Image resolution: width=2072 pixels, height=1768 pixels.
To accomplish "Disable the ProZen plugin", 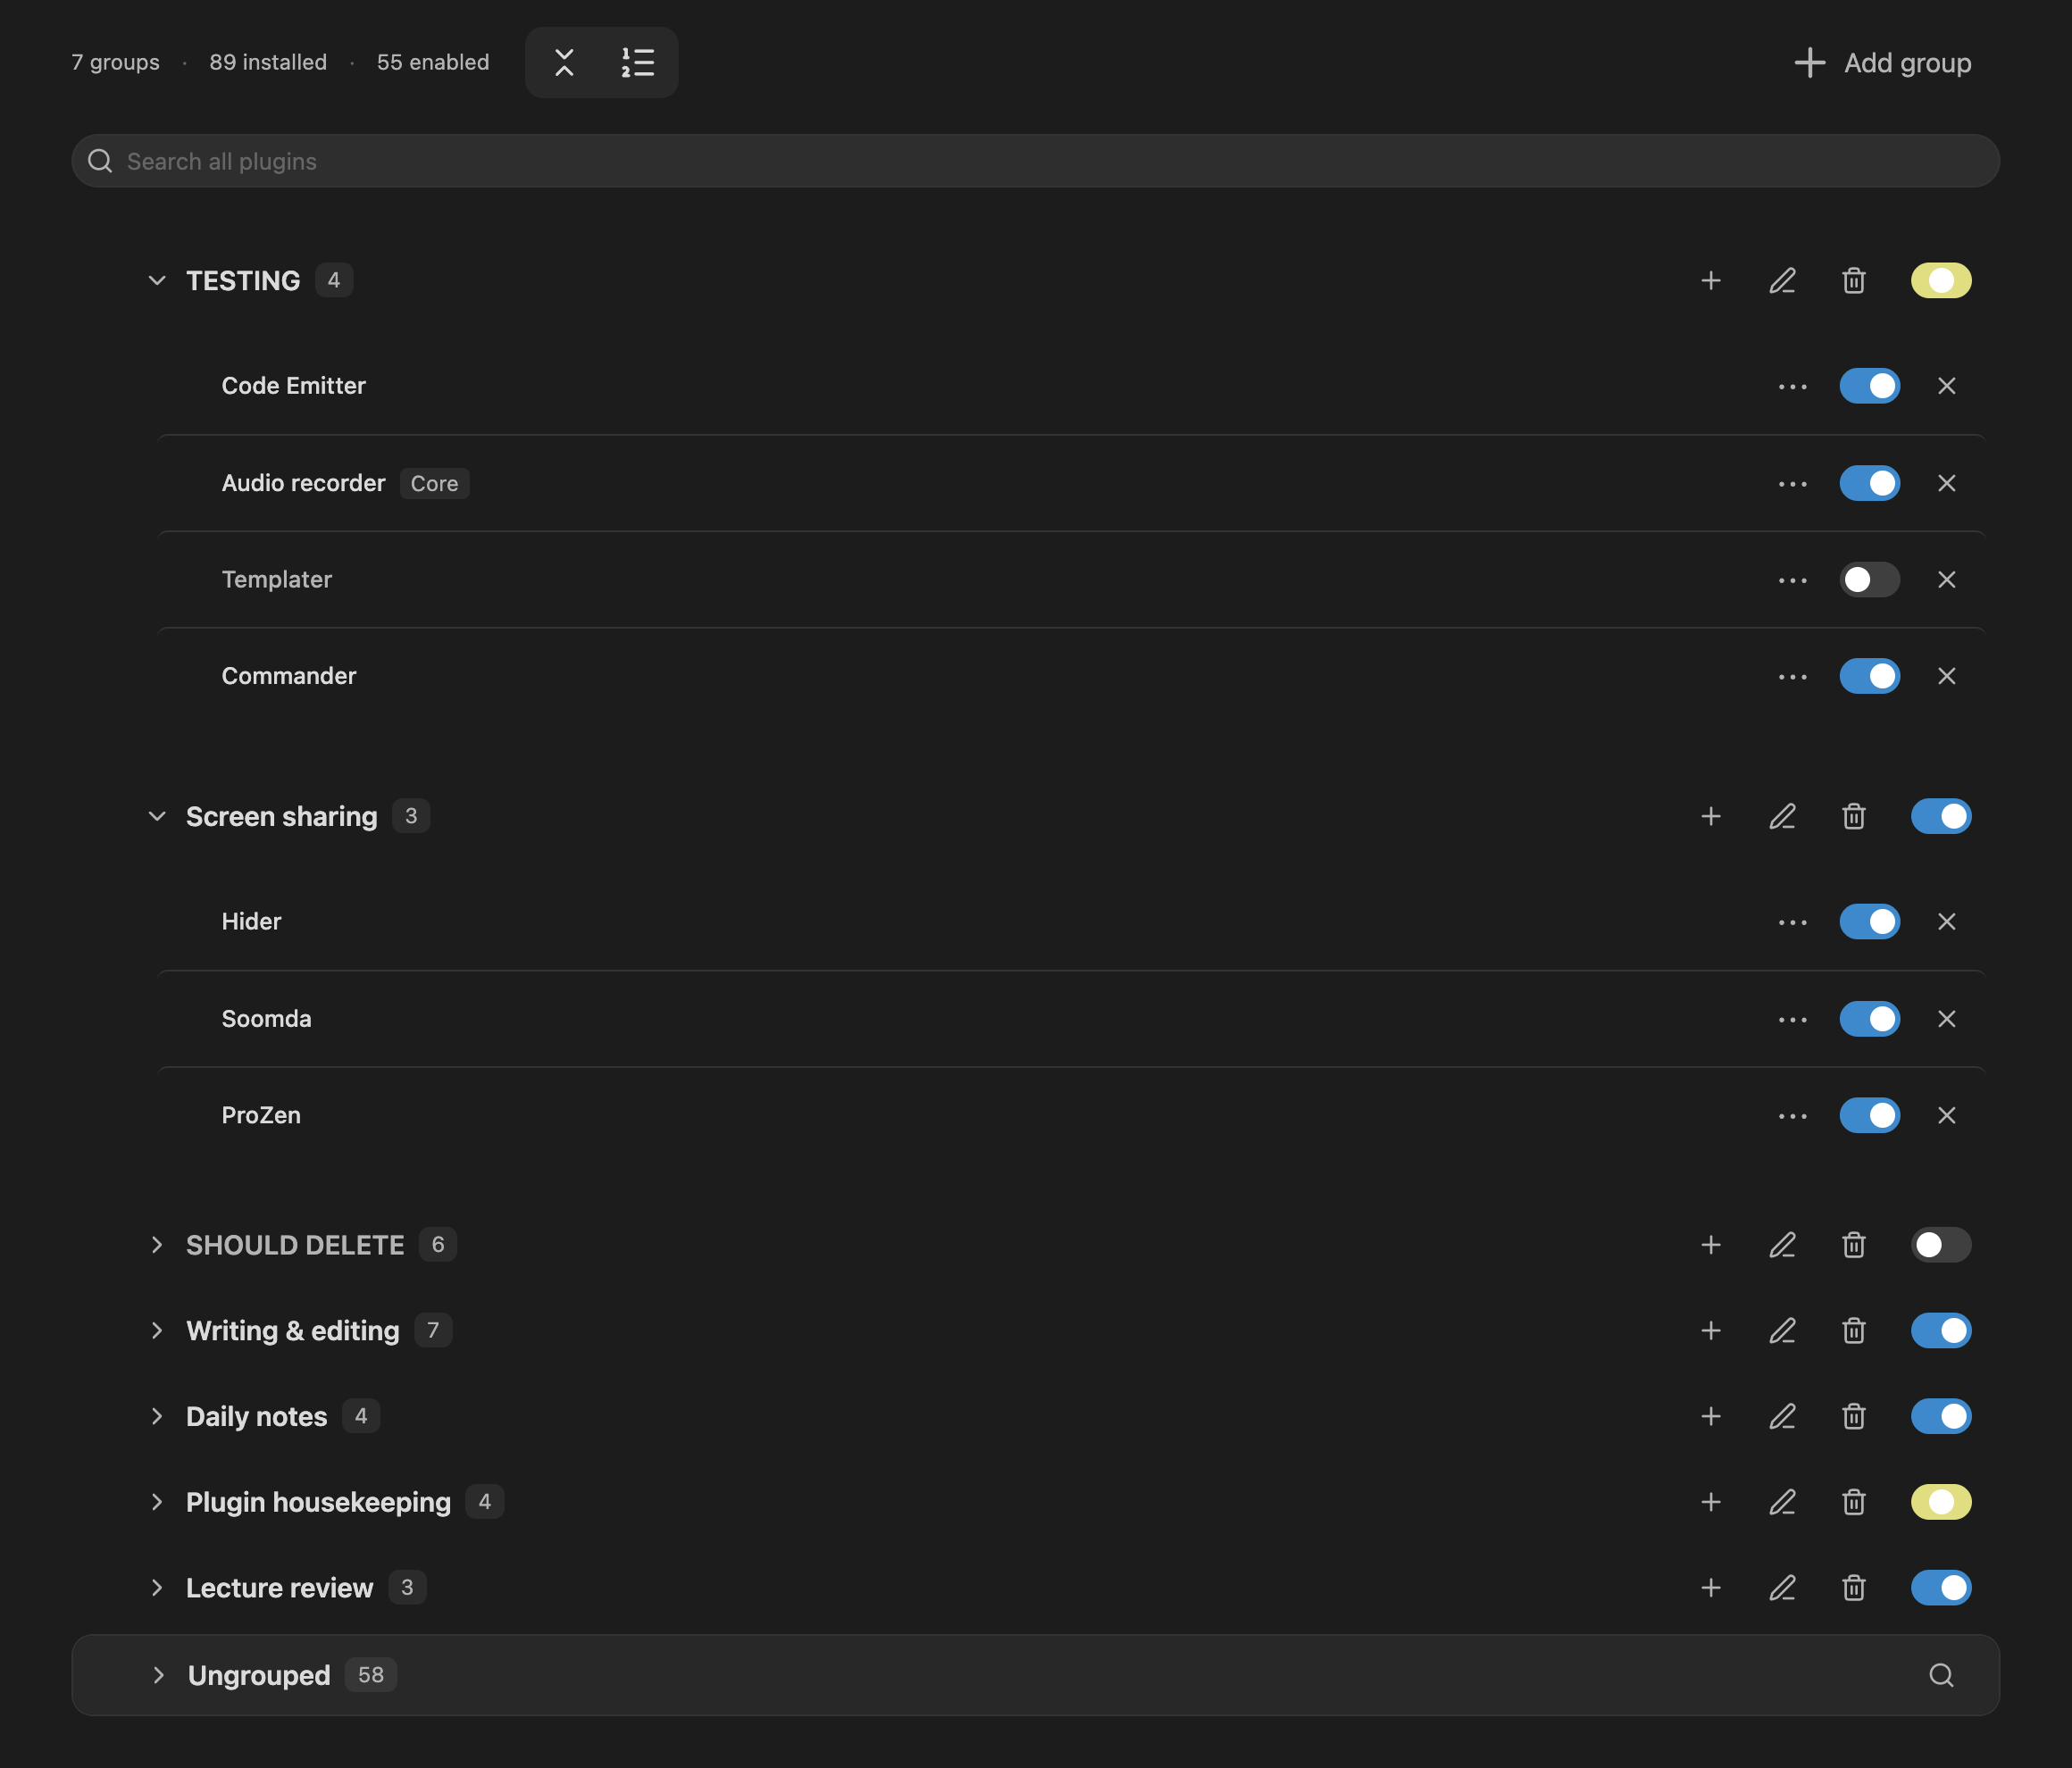I will [1869, 1115].
